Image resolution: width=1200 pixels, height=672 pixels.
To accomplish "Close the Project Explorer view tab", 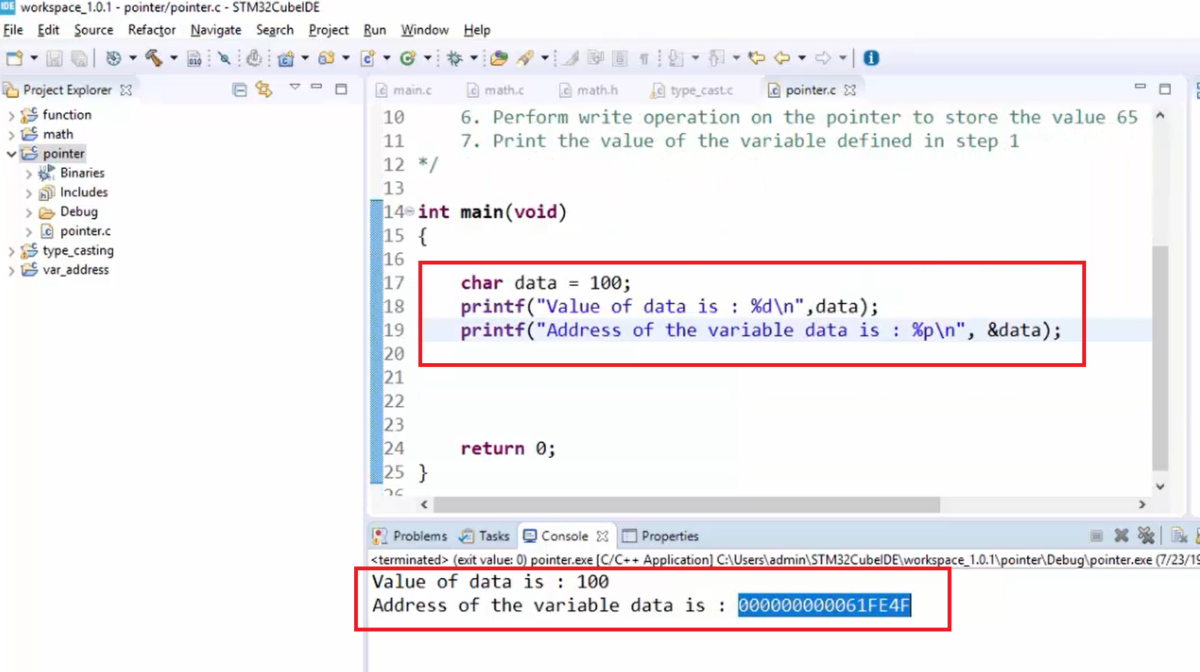I will 126,89.
